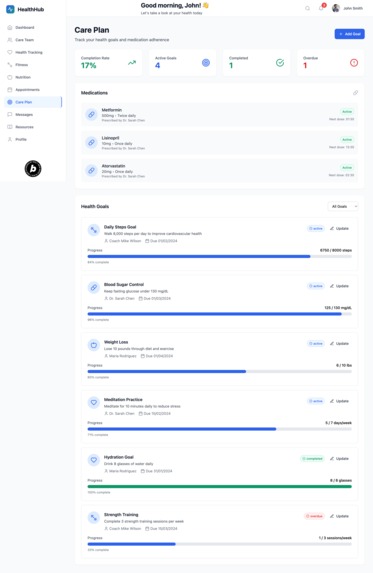This screenshot has height=573, width=373.
Task: Go to Dashboard in sidebar
Action: pyautogui.click(x=33, y=27)
